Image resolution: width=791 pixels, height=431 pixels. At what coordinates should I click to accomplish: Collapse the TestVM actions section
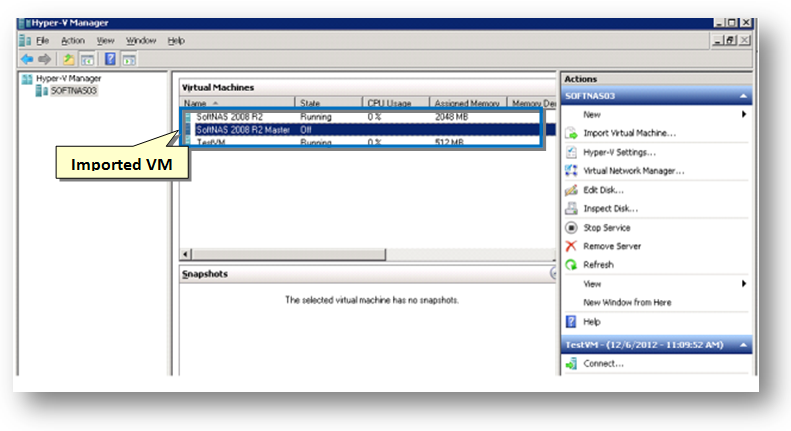(x=743, y=345)
